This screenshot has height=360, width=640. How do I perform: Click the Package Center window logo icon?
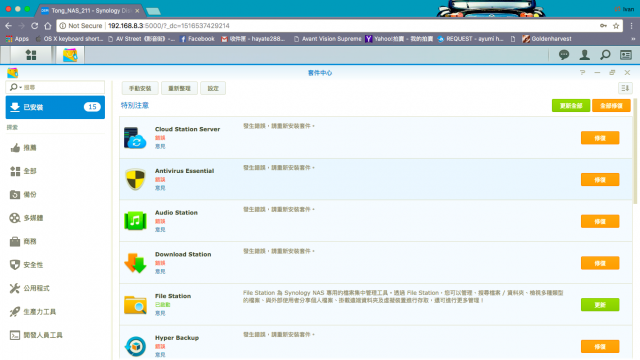(x=12, y=73)
